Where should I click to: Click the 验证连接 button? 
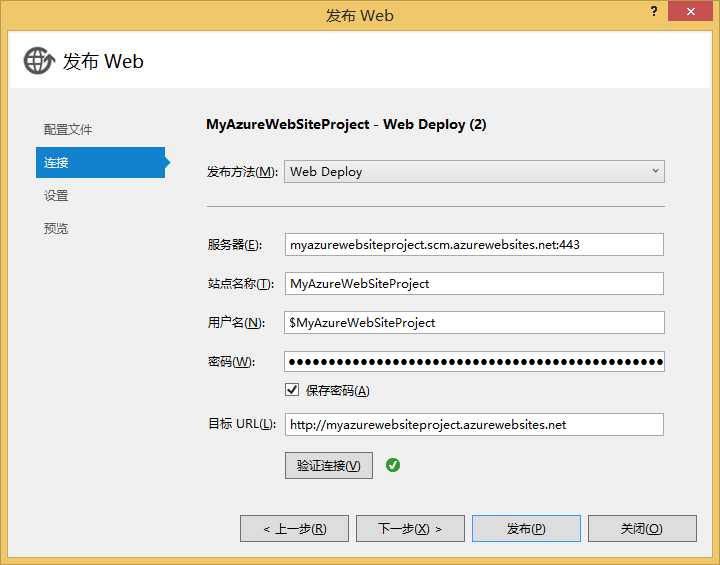pyautogui.click(x=329, y=466)
